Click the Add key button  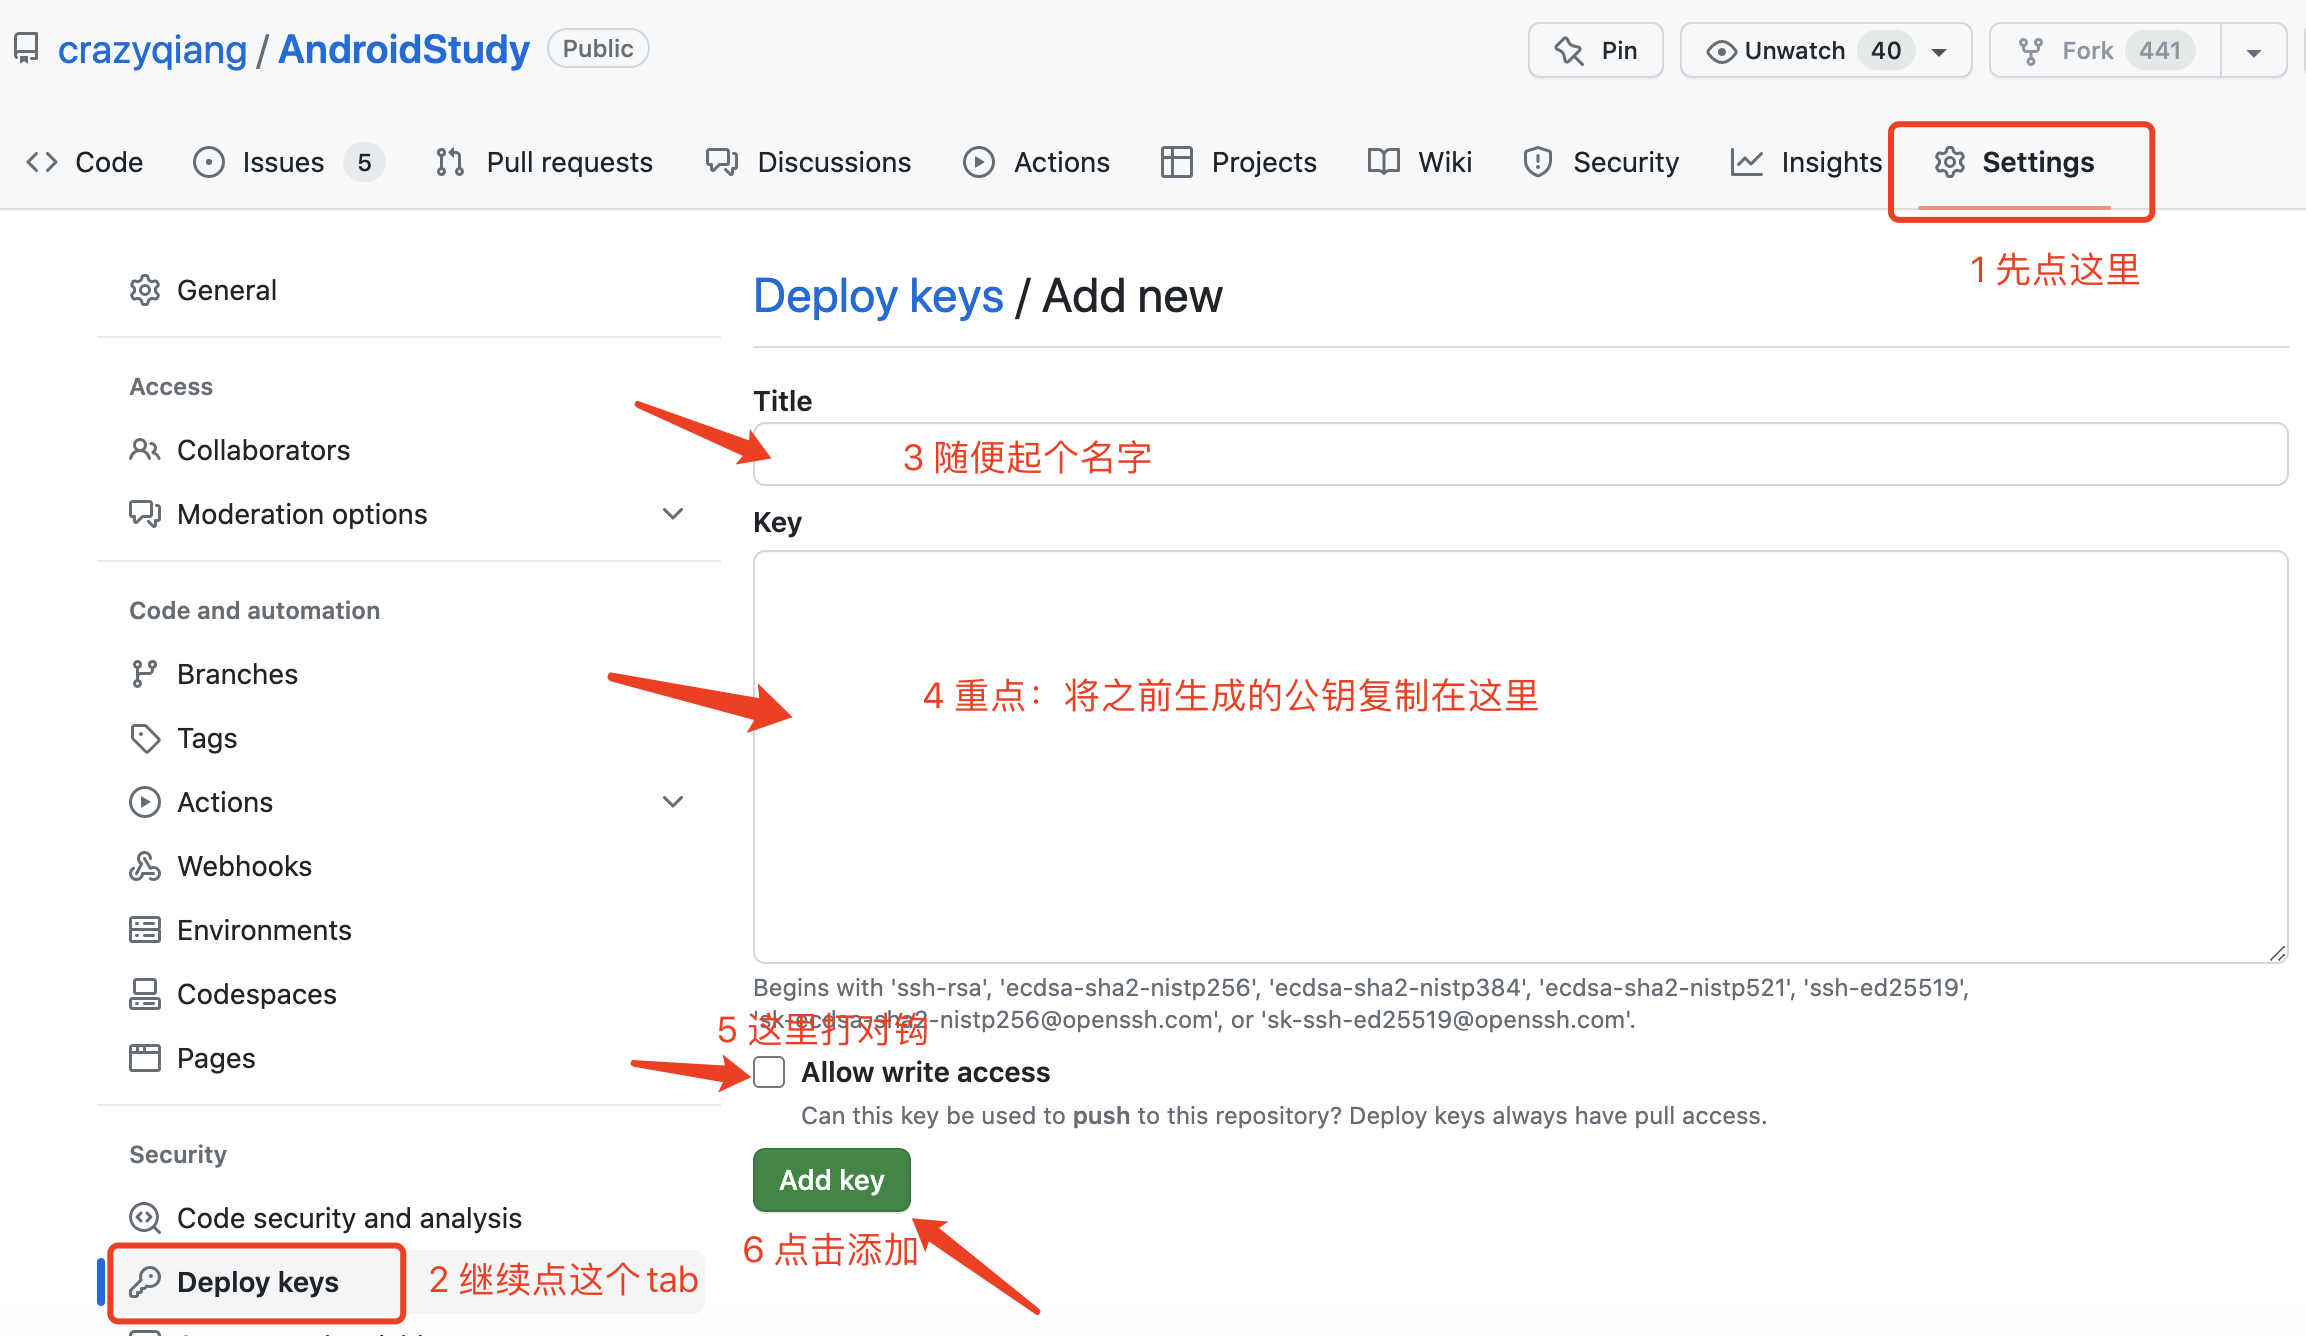[x=830, y=1179]
